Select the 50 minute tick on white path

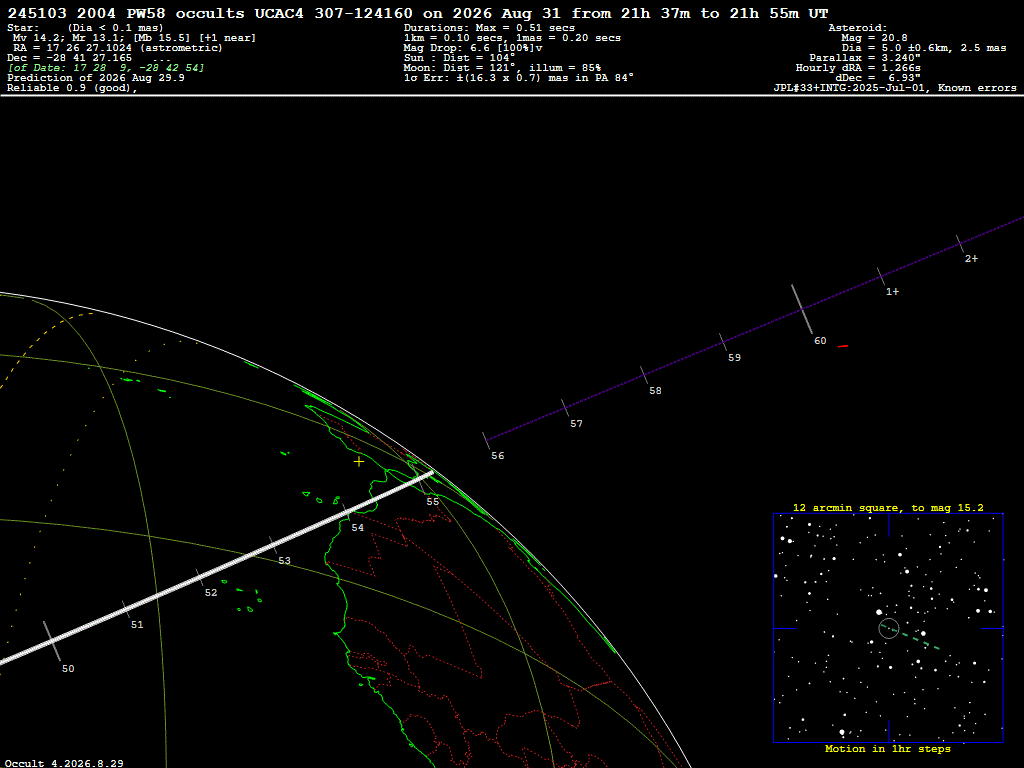click(x=52, y=641)
